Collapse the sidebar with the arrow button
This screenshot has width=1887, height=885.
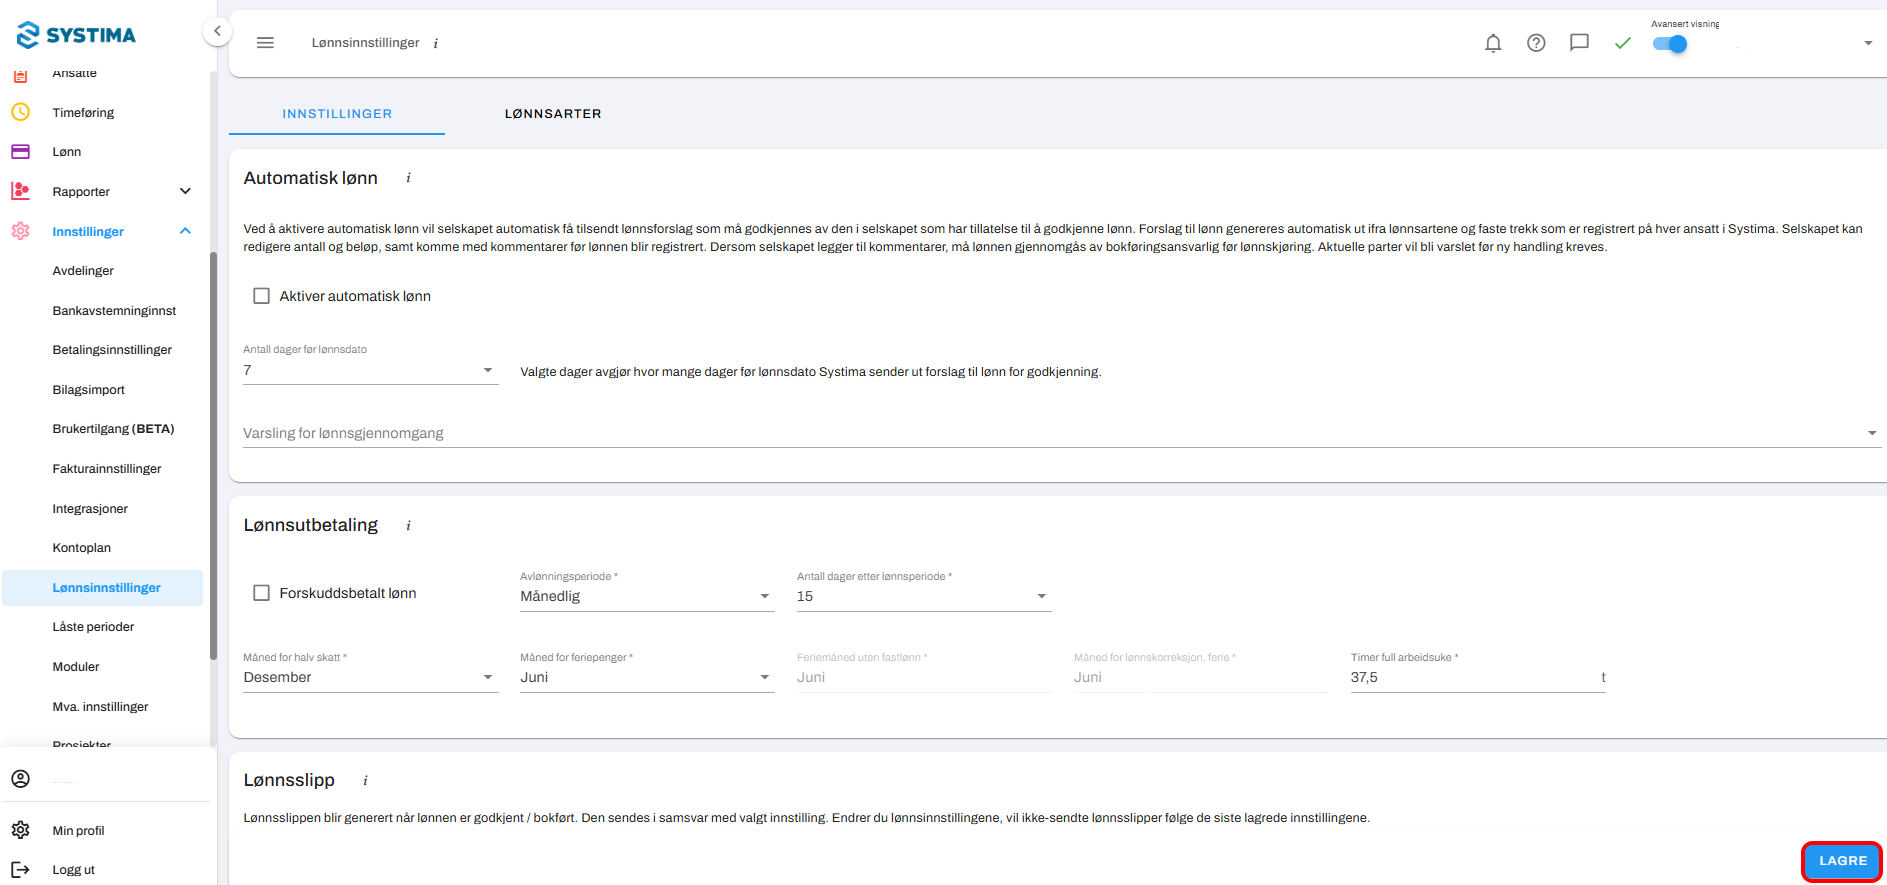point(217,31)
